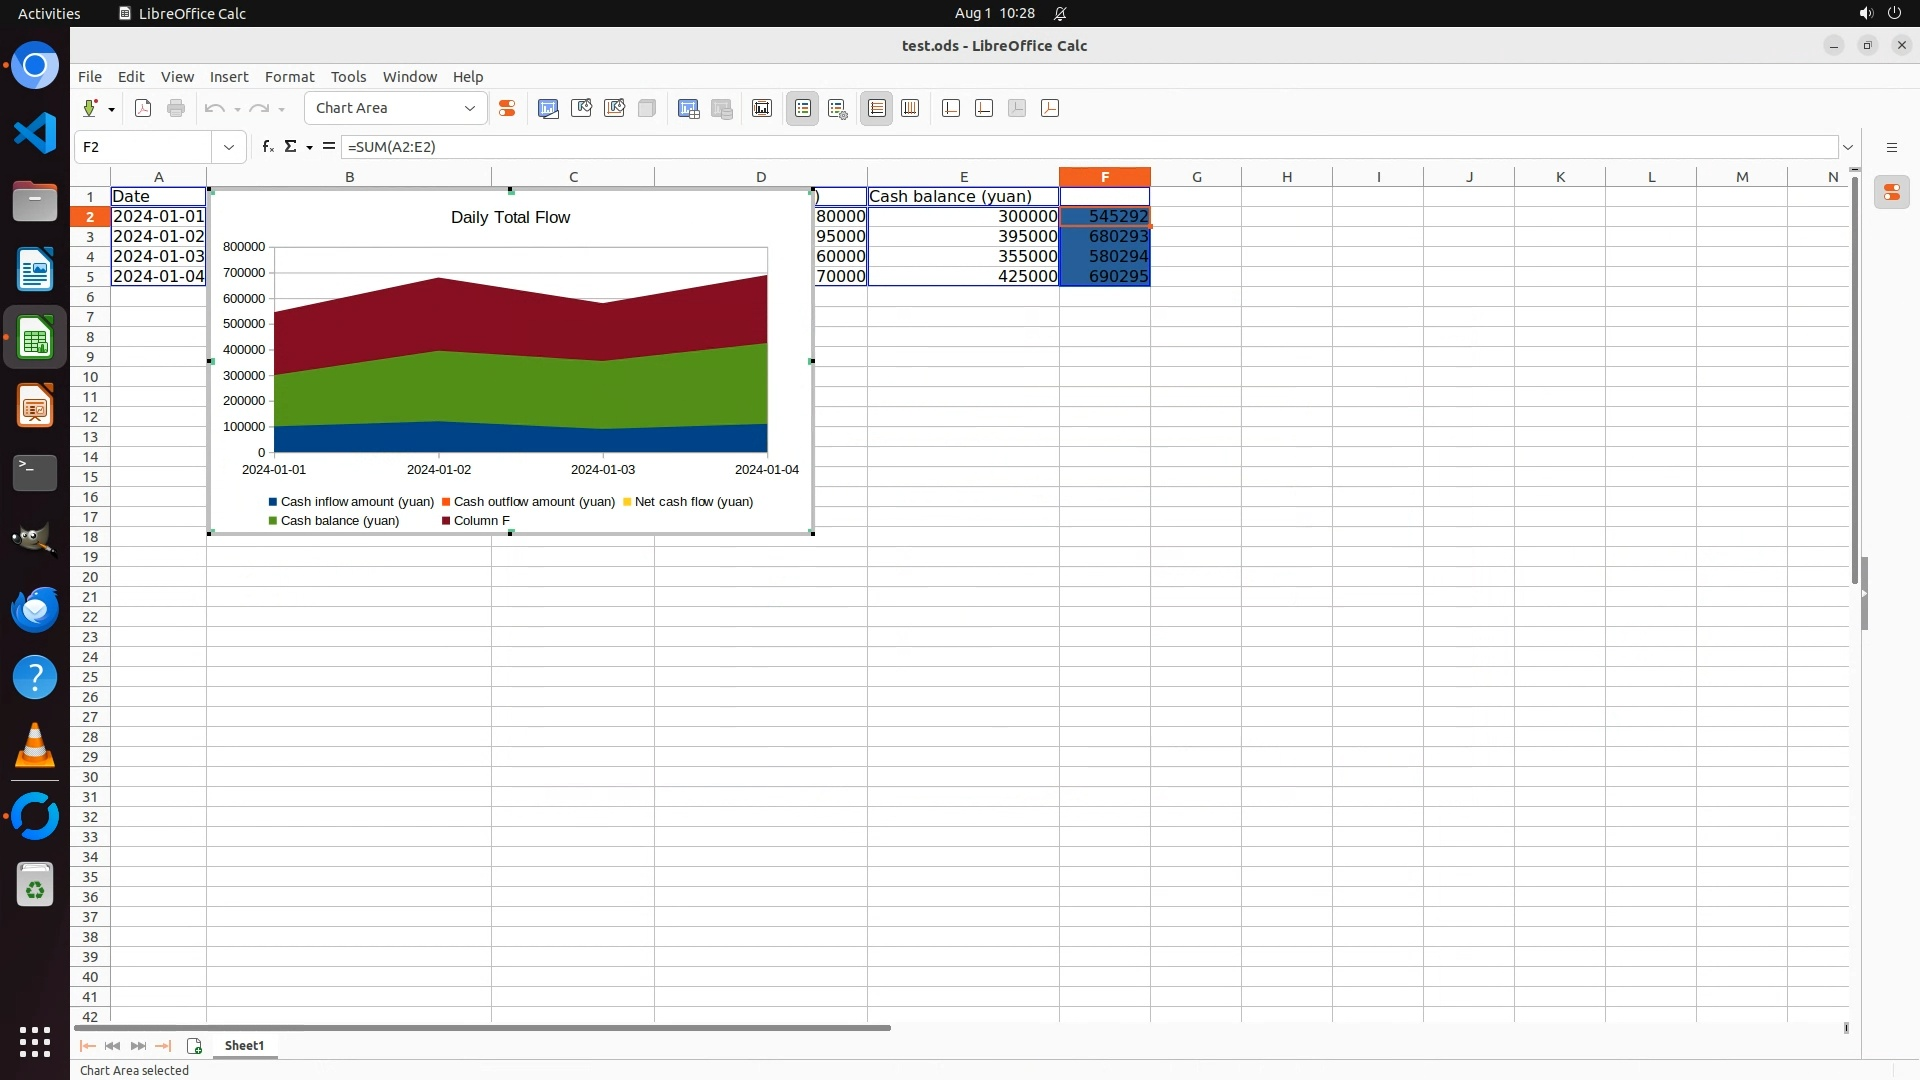Image resolution: width=1920 pixels, height=1080 pixels.
Task: Toggle vertical grids button
Action: (x=910, y=108)
